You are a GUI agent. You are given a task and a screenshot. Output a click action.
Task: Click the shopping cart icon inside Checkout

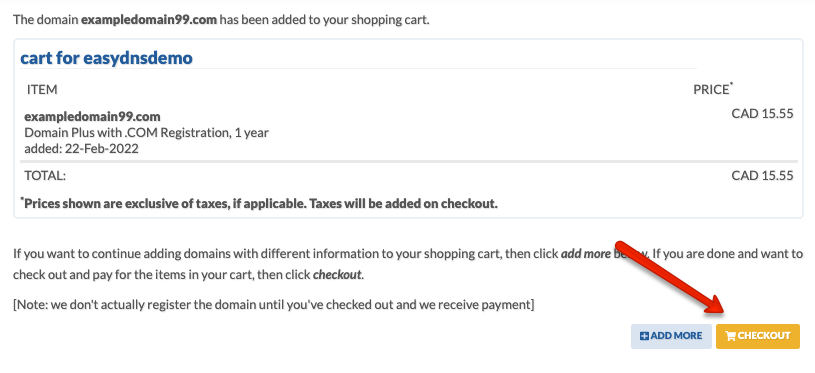coord(730,336)
